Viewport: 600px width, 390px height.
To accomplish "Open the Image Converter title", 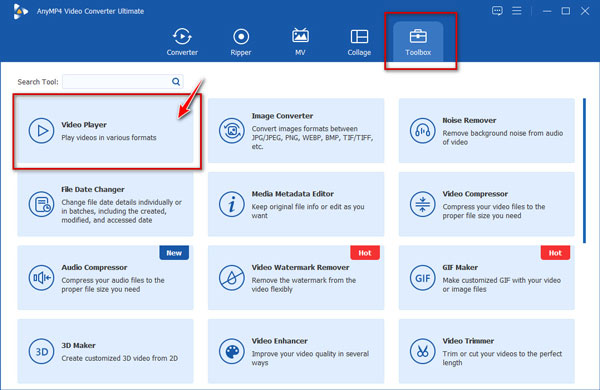I will pyautogui.click(x=282, y=116).
